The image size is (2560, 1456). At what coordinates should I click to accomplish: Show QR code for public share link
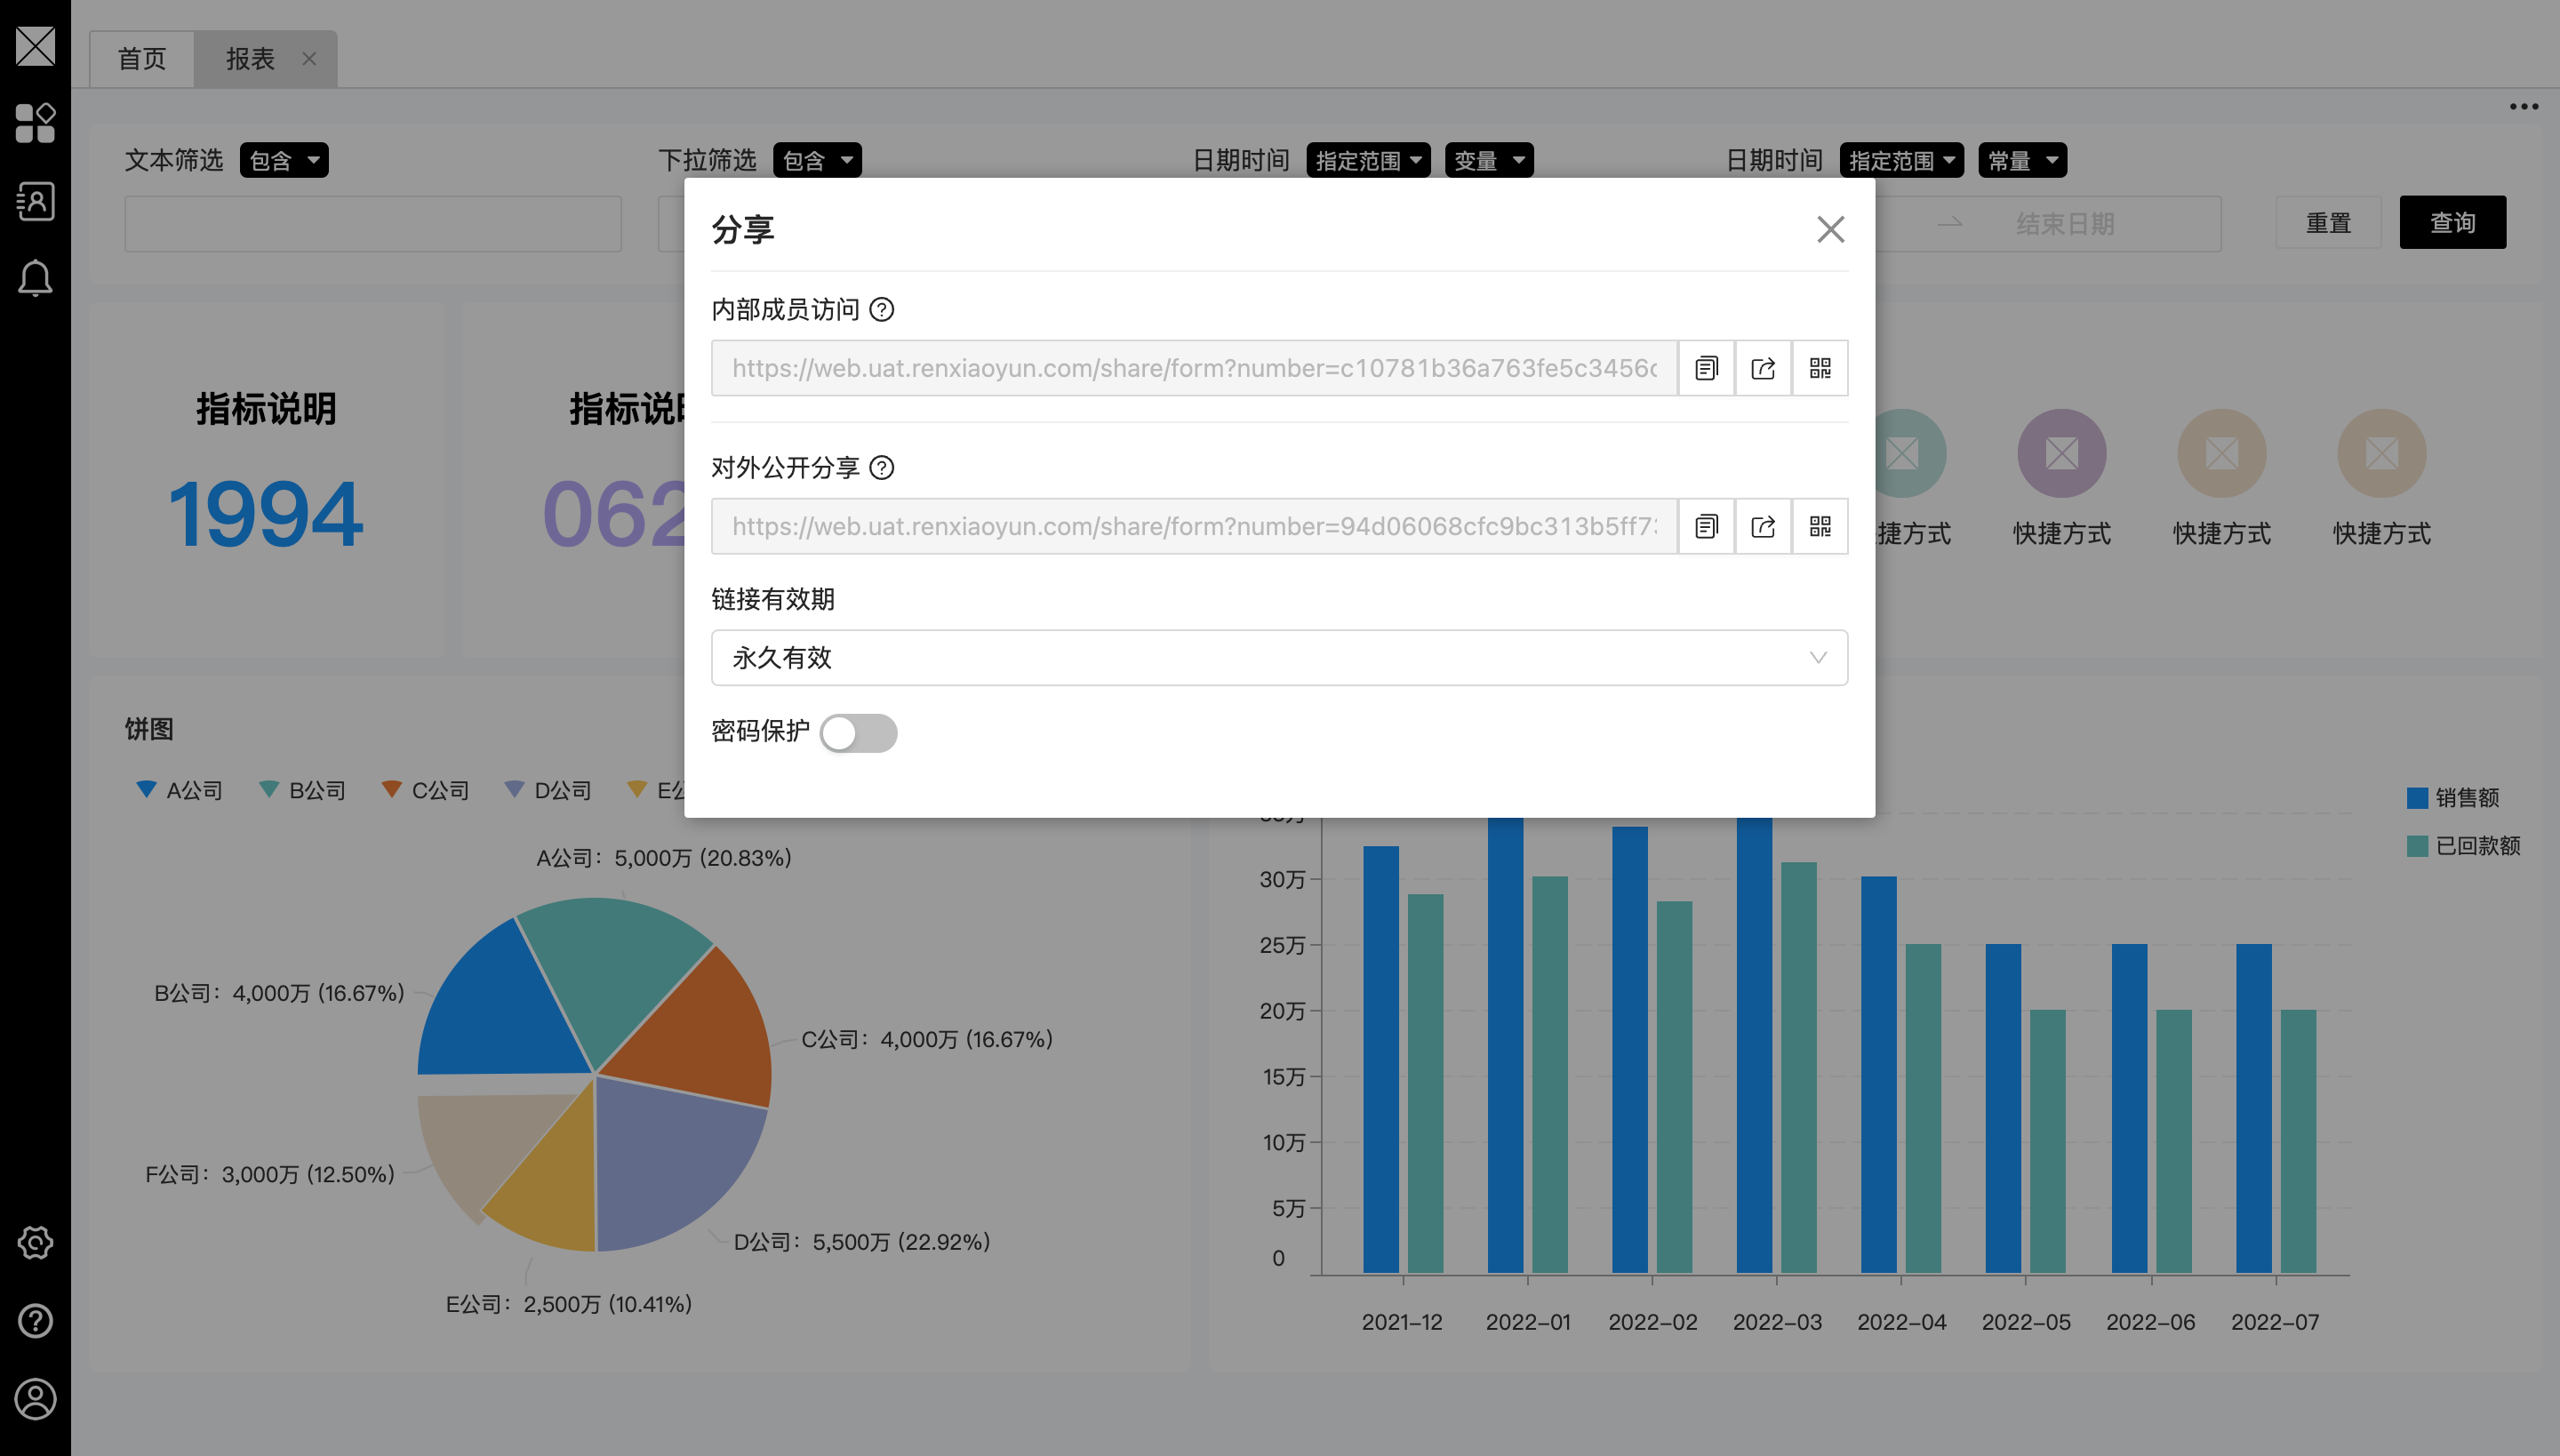click(x=1820, y=526)
